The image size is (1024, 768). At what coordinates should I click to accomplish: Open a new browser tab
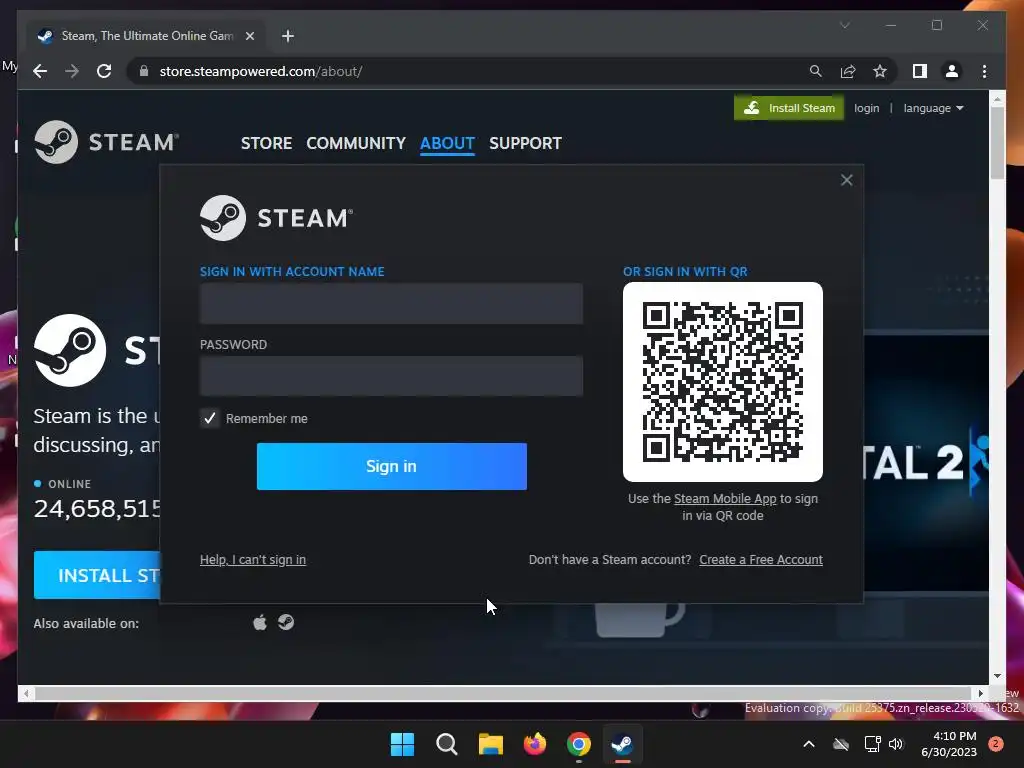[288, 36]
